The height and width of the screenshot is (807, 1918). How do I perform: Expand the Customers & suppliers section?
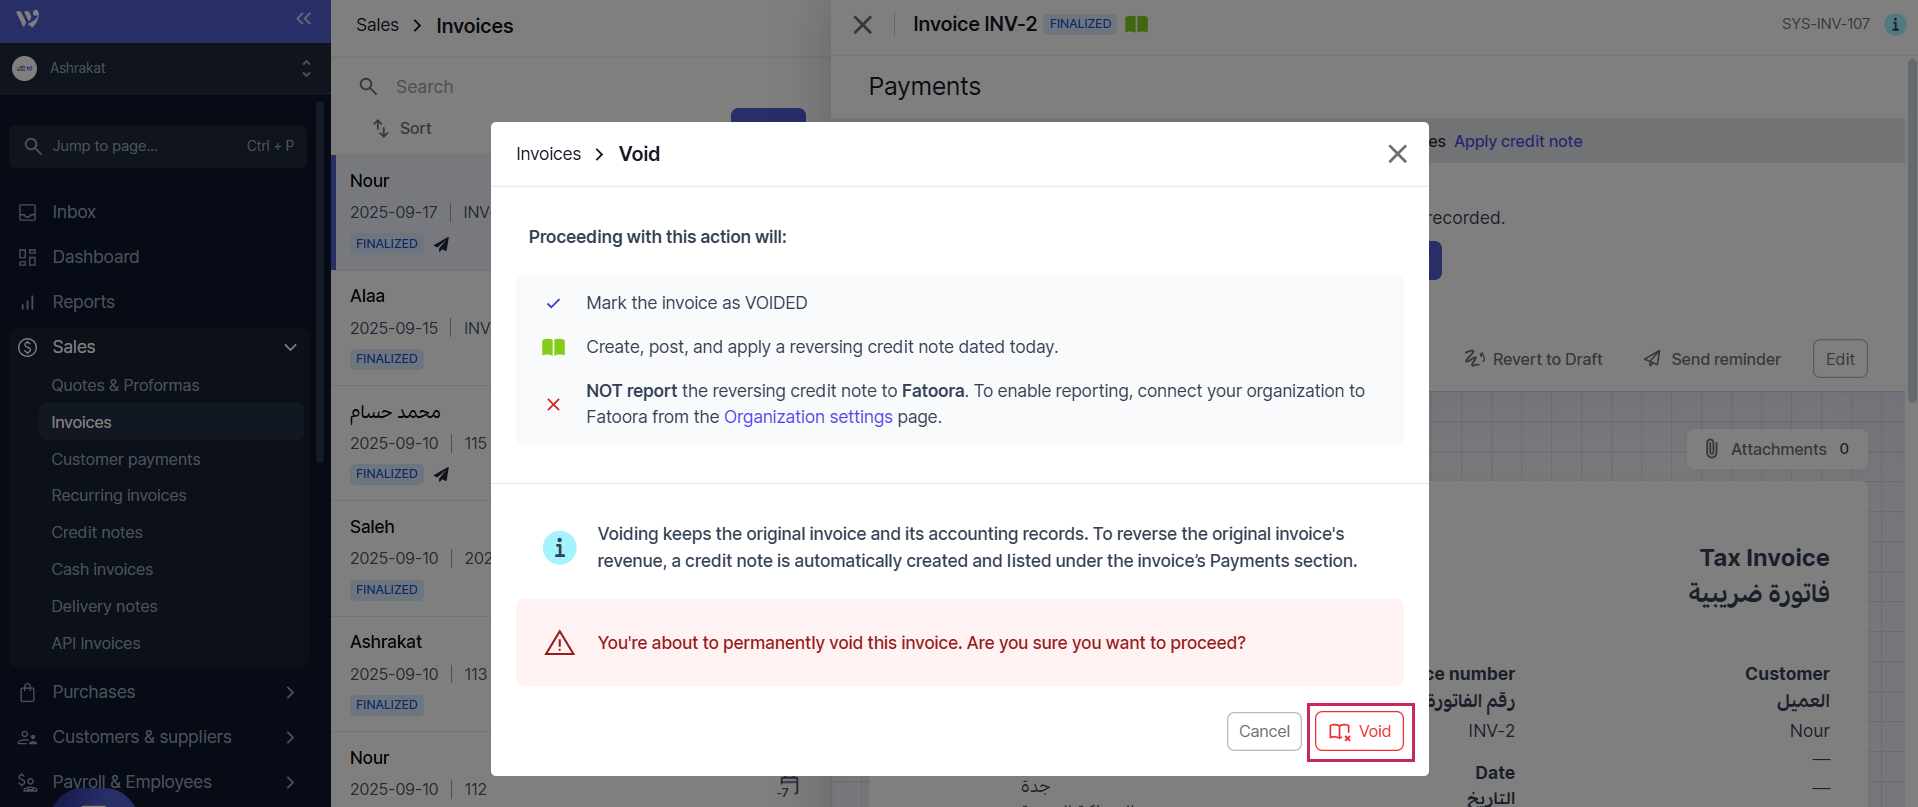(x=290, y=737)
